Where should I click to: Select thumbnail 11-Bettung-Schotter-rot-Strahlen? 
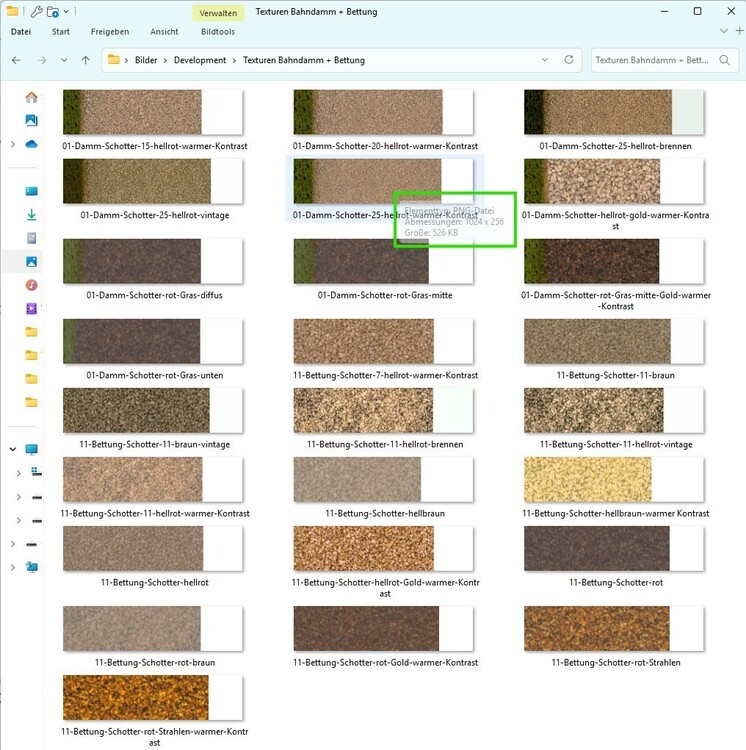615,629
